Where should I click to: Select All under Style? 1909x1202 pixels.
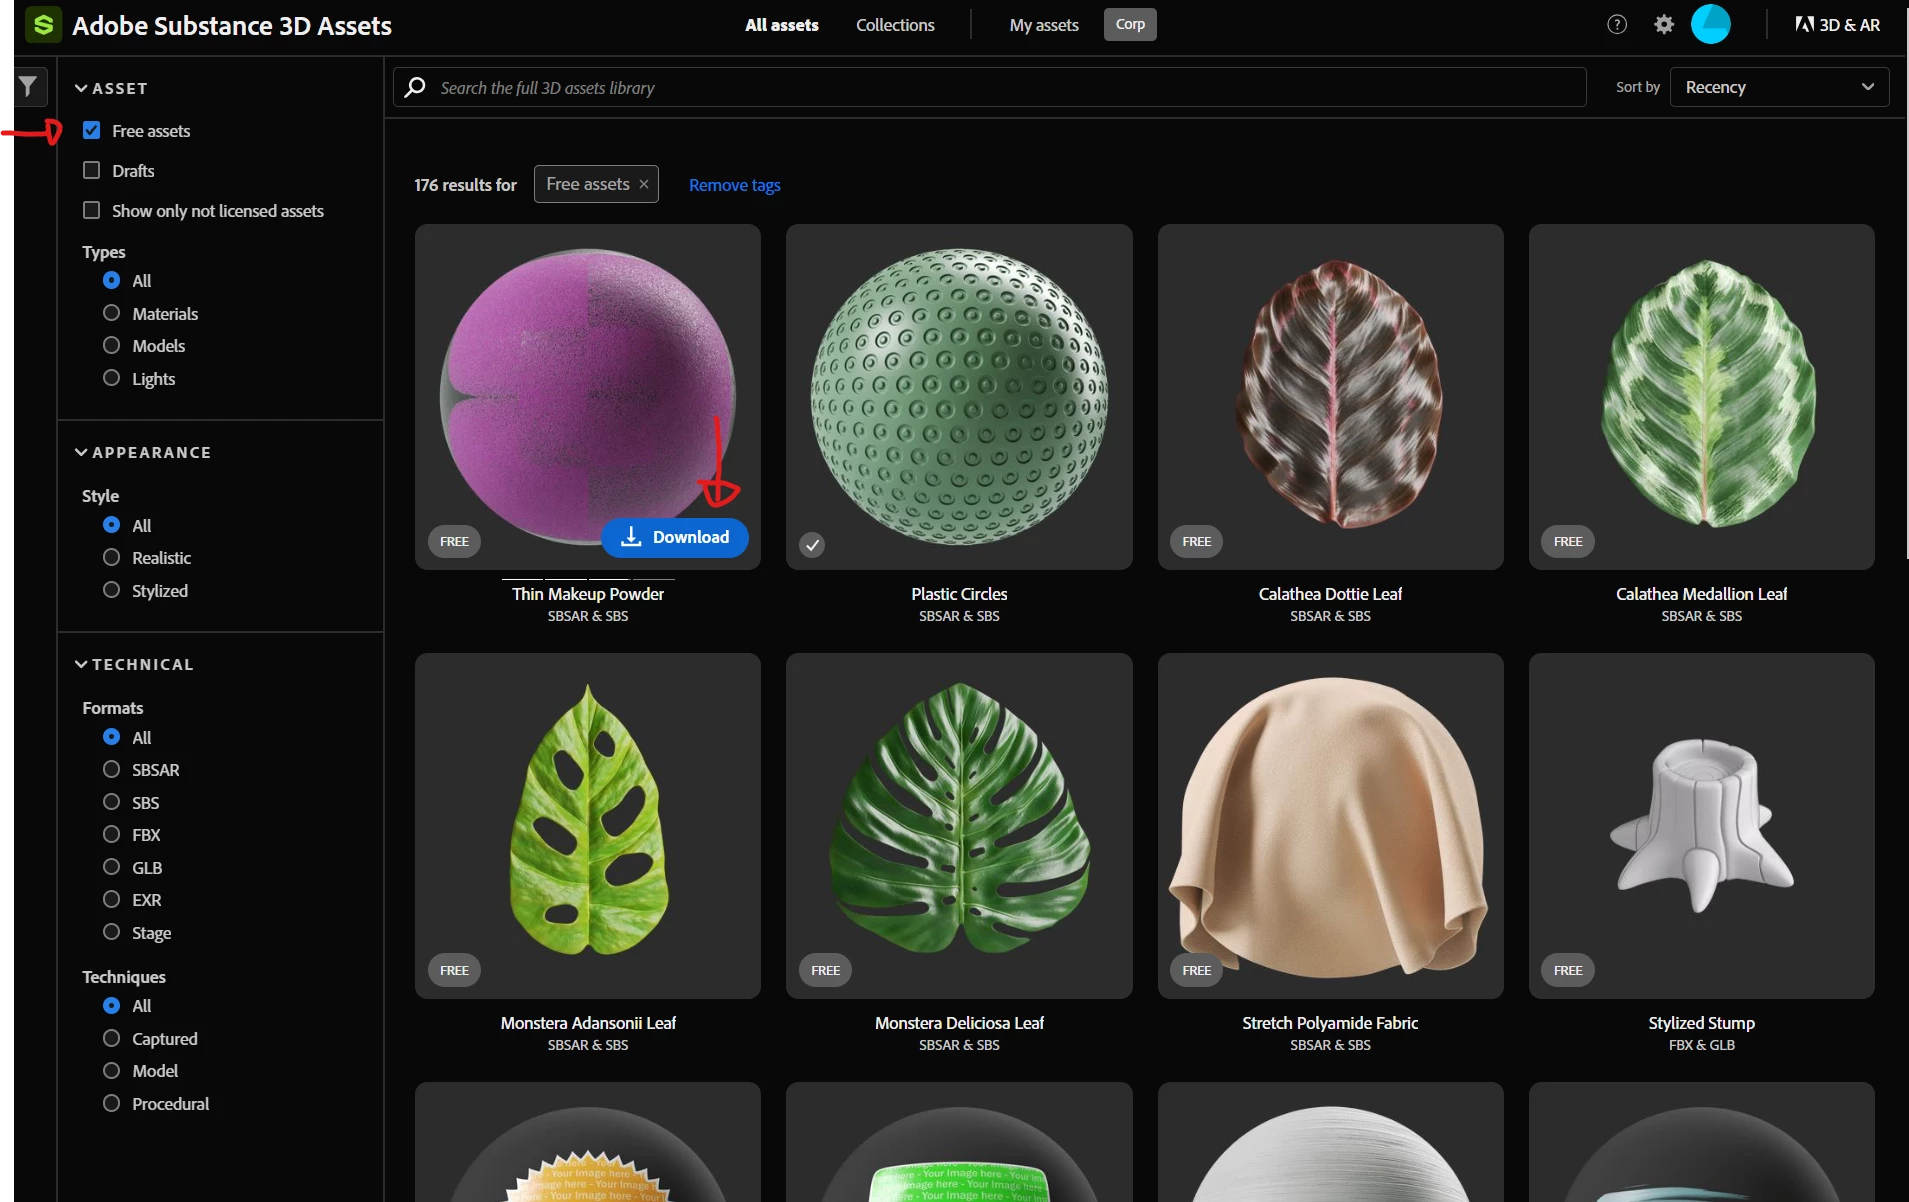[111, 525]
